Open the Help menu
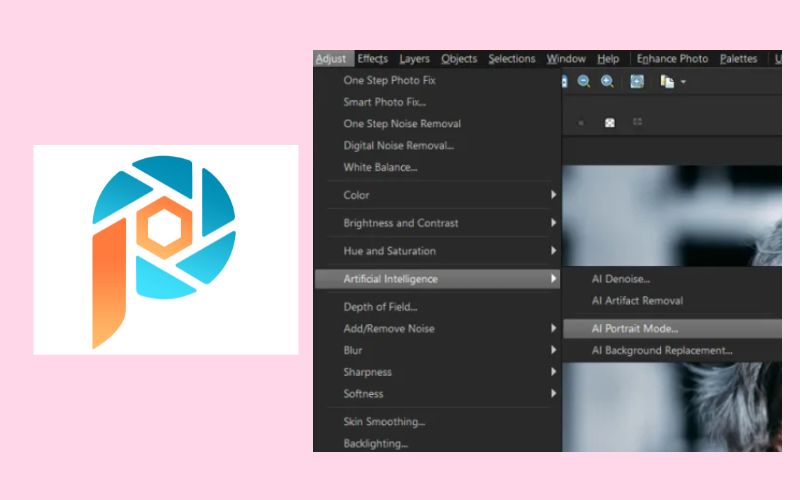This screenshot has width=800, height=500. click(x=608, y=59)
